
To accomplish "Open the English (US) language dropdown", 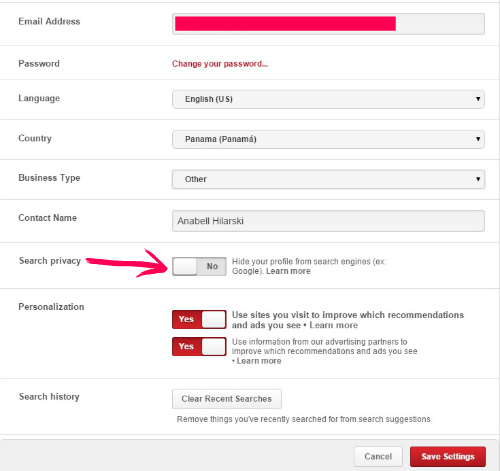I will (328, 99).
